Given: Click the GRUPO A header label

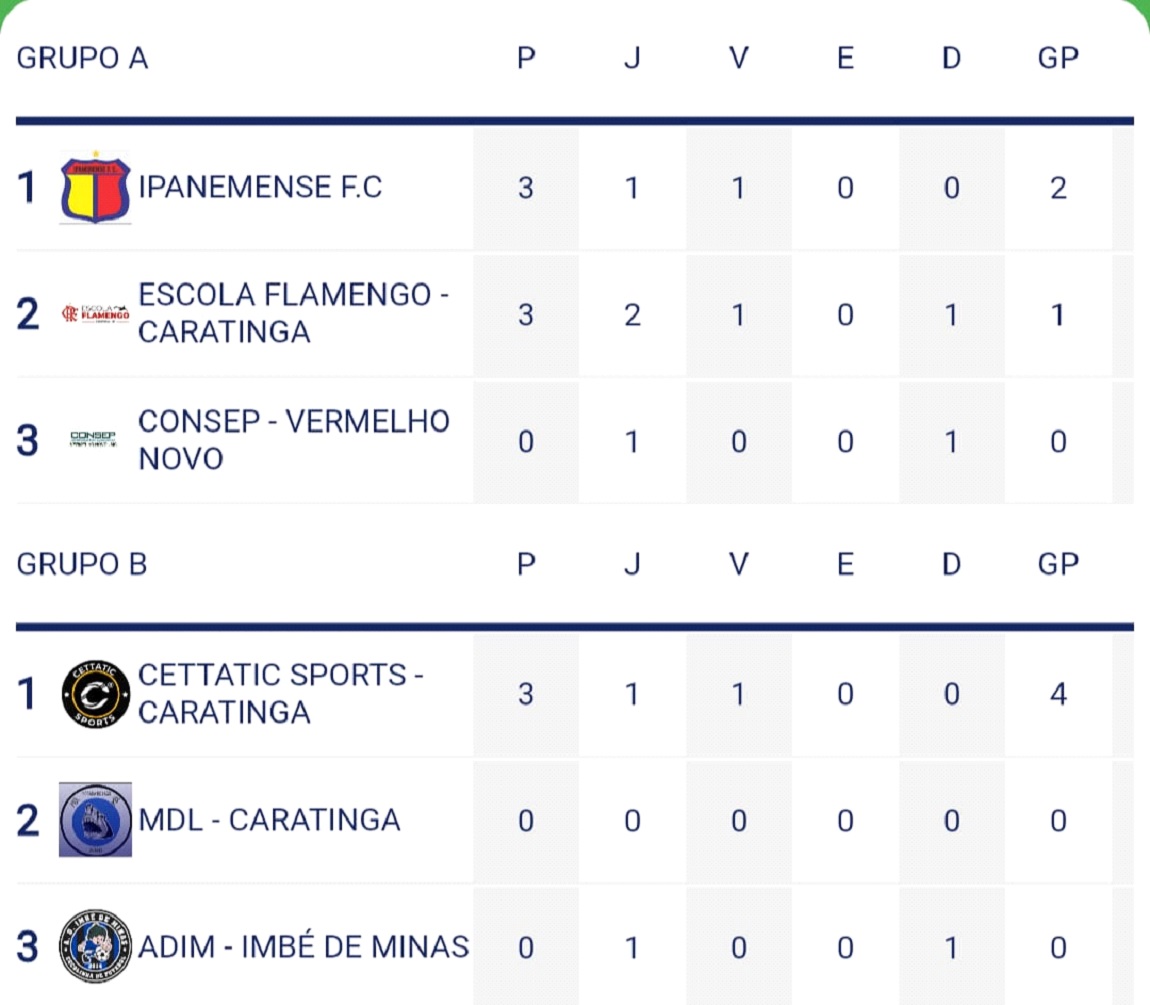Looking at the screenshot, I should pyautogui.click(x=82, y=58).
